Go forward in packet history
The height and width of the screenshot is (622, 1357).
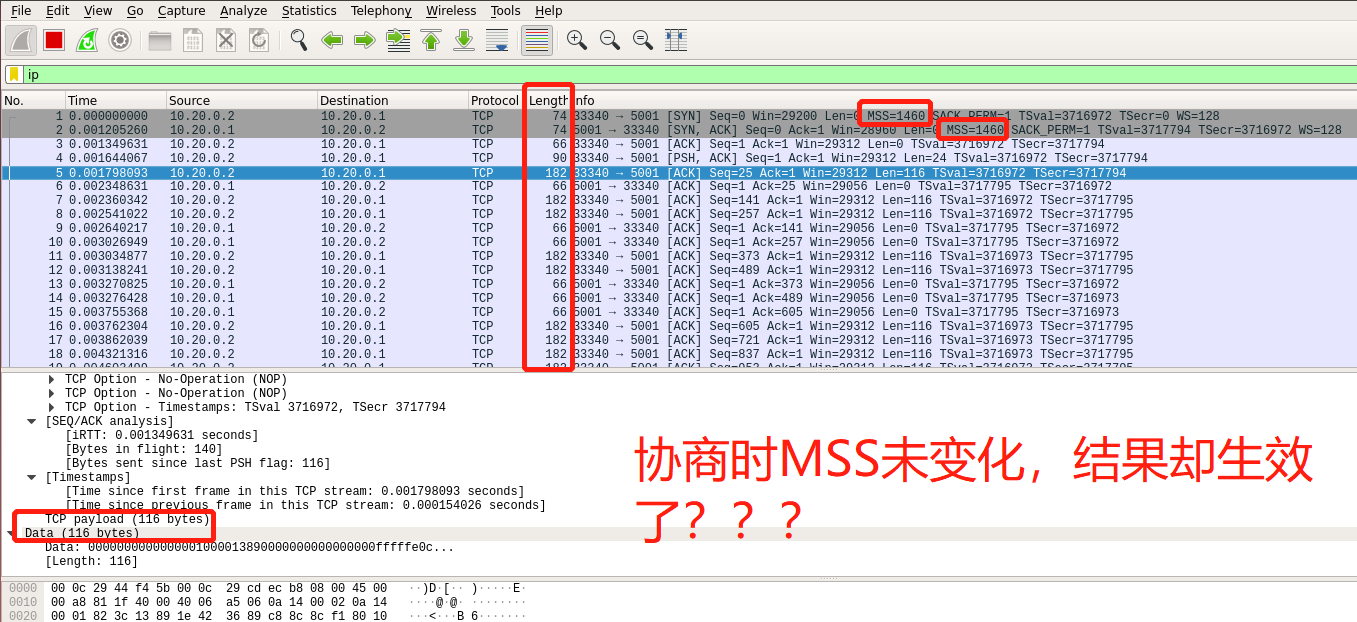pyautogui.click(x=364, y=40)
